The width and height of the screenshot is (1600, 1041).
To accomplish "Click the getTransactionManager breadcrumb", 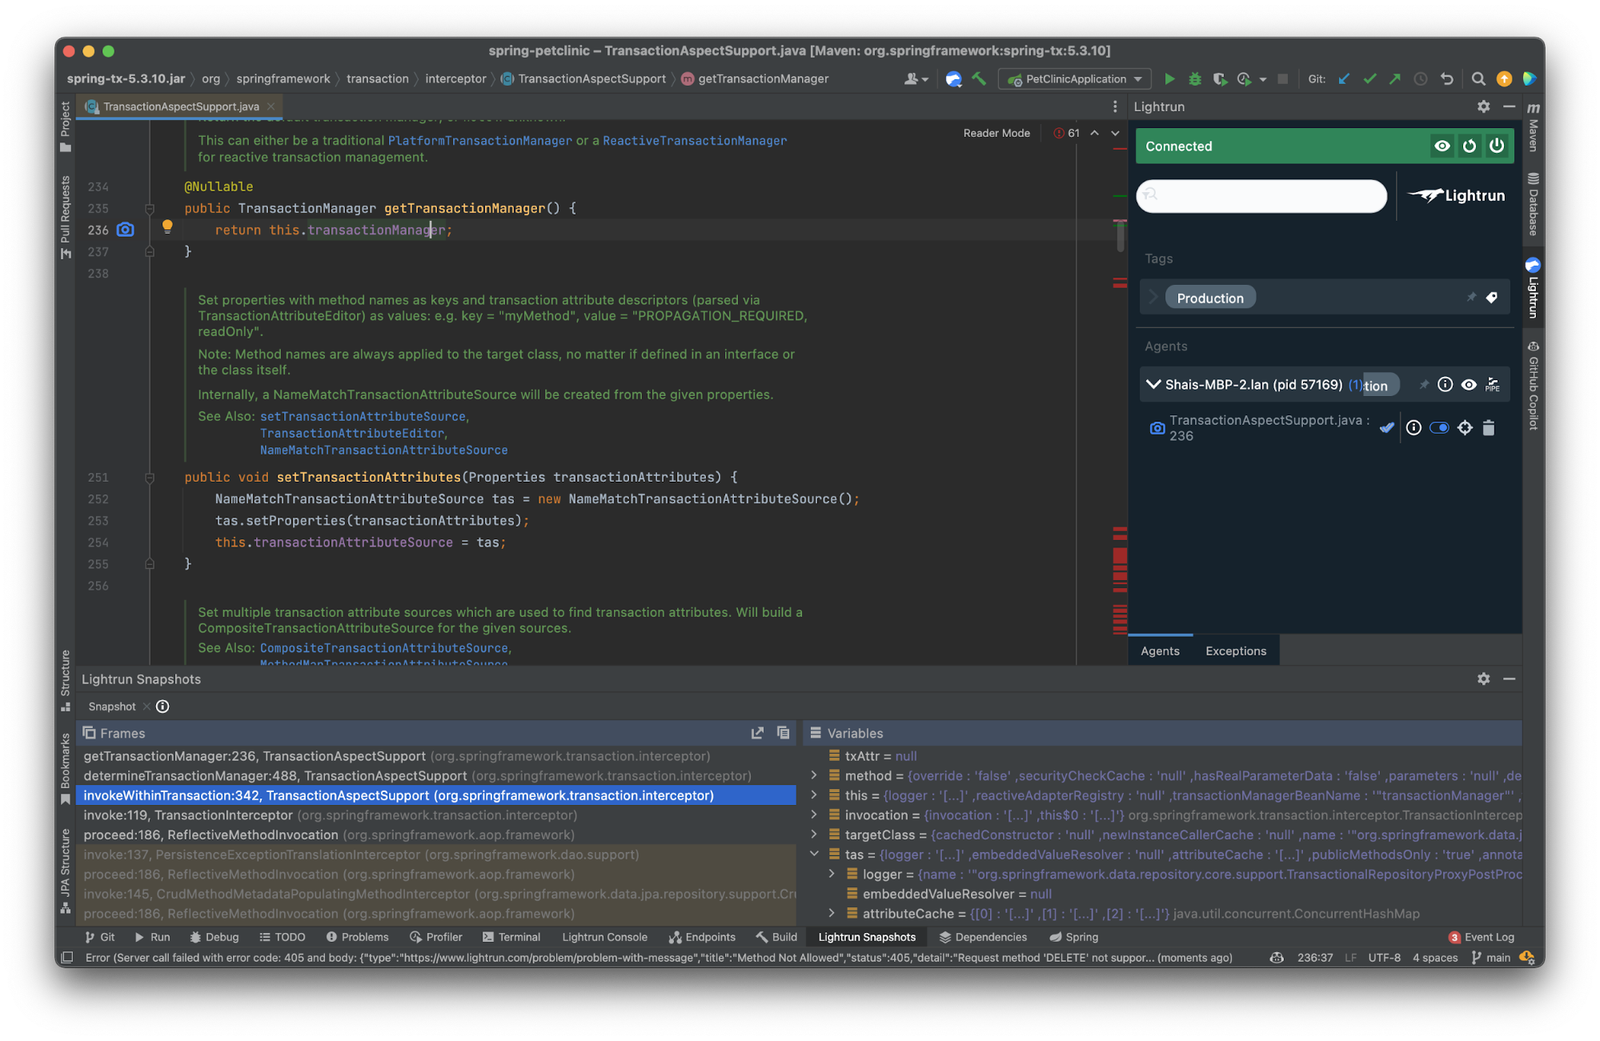I will pyautogui.click(x=755, y=79).
